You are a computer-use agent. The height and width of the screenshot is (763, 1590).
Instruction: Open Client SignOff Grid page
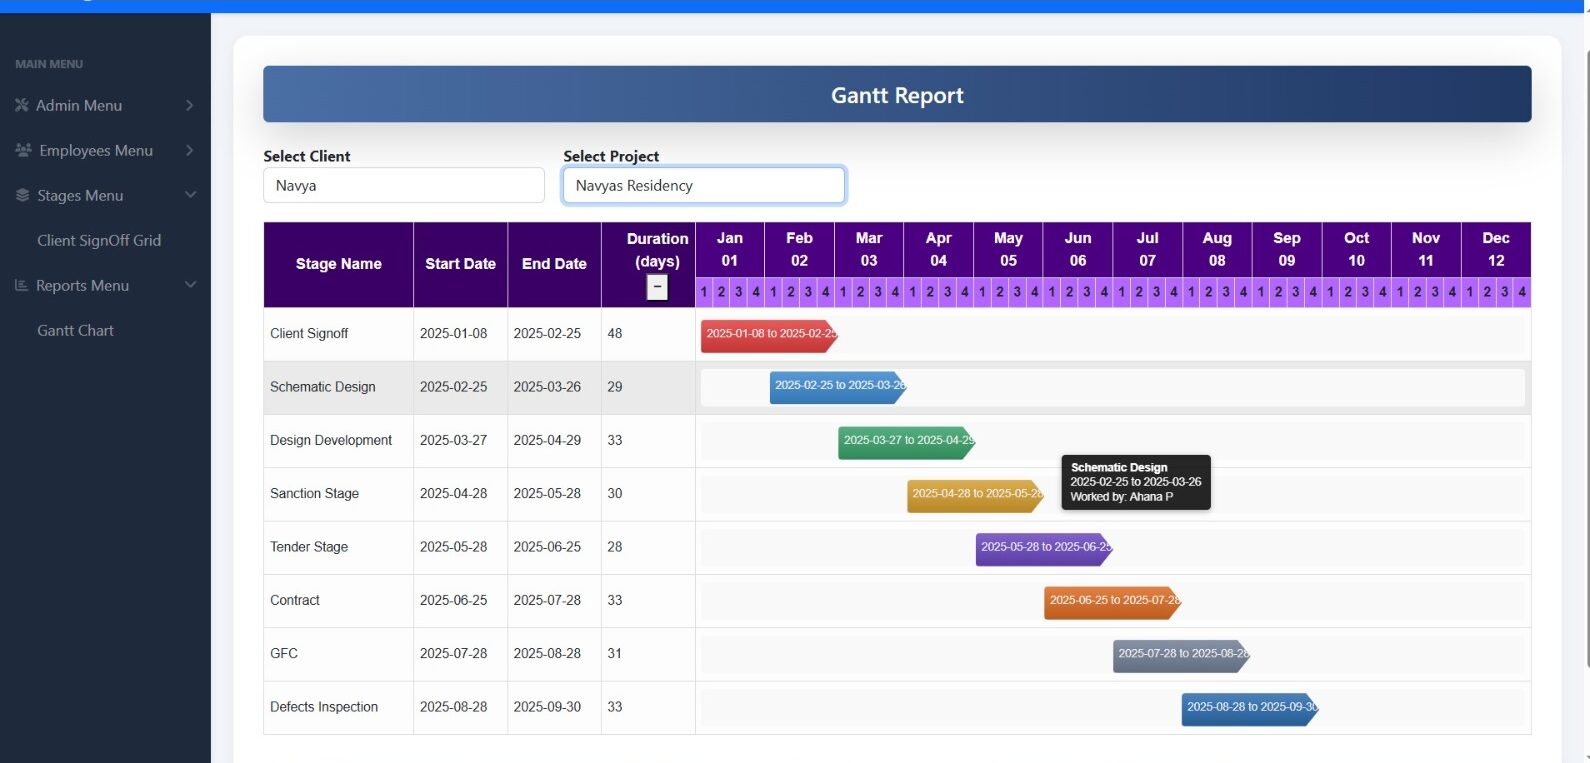point(99,240)
